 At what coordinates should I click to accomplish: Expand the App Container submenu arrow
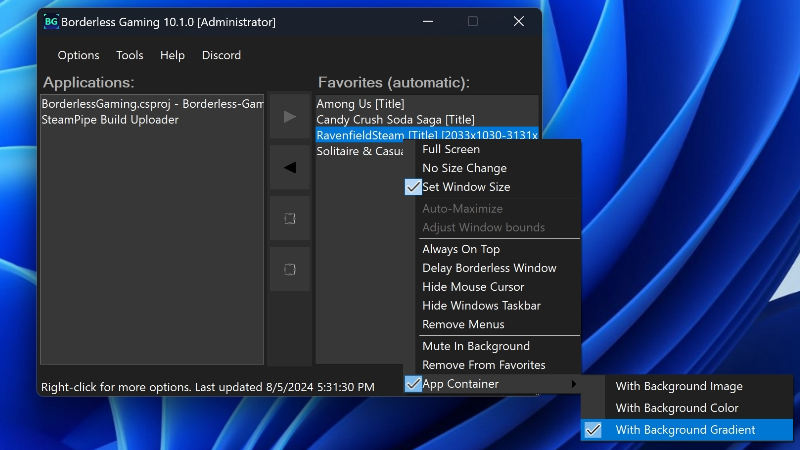(573, 384)
